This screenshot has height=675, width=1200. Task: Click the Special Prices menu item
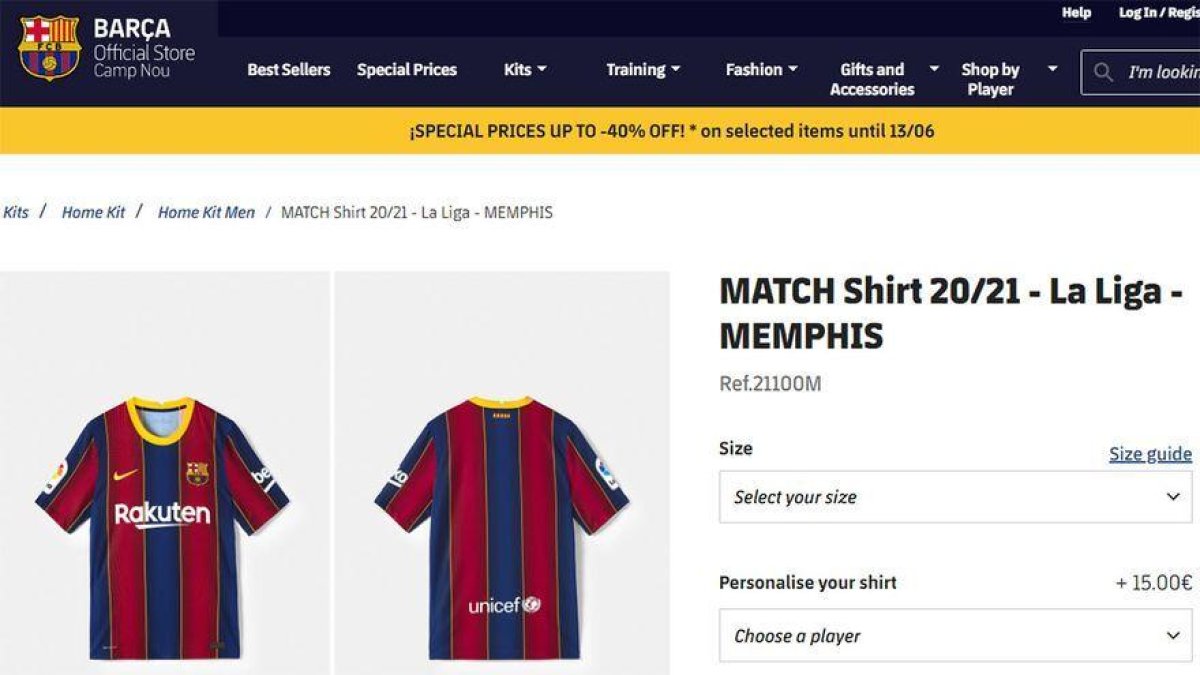(407, 71)
